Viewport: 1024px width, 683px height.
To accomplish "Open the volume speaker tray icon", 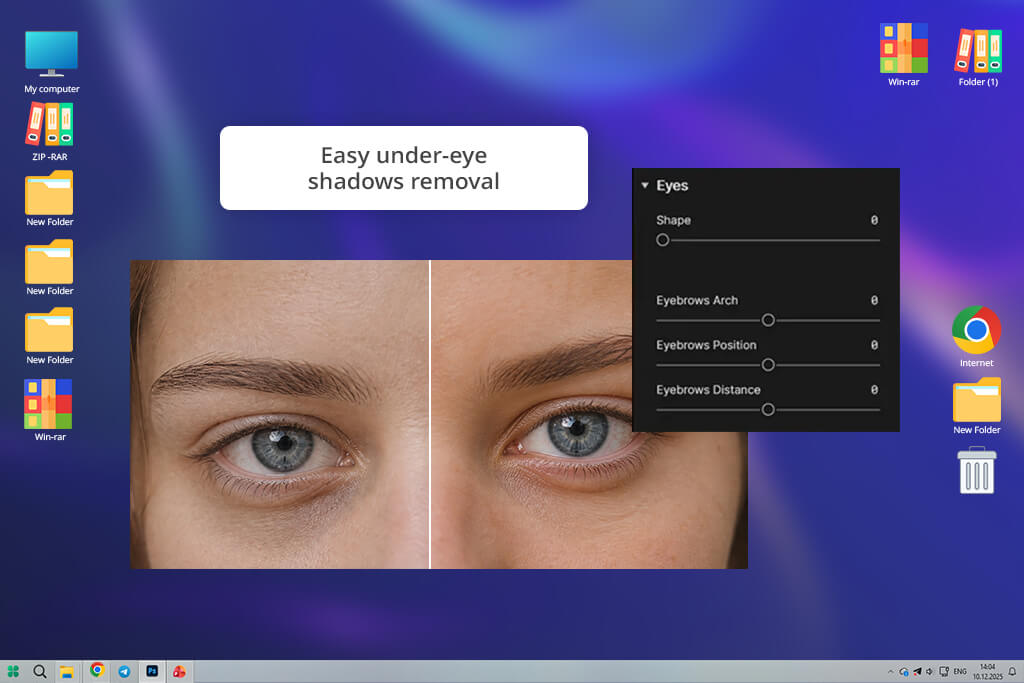I will [930, 671].
